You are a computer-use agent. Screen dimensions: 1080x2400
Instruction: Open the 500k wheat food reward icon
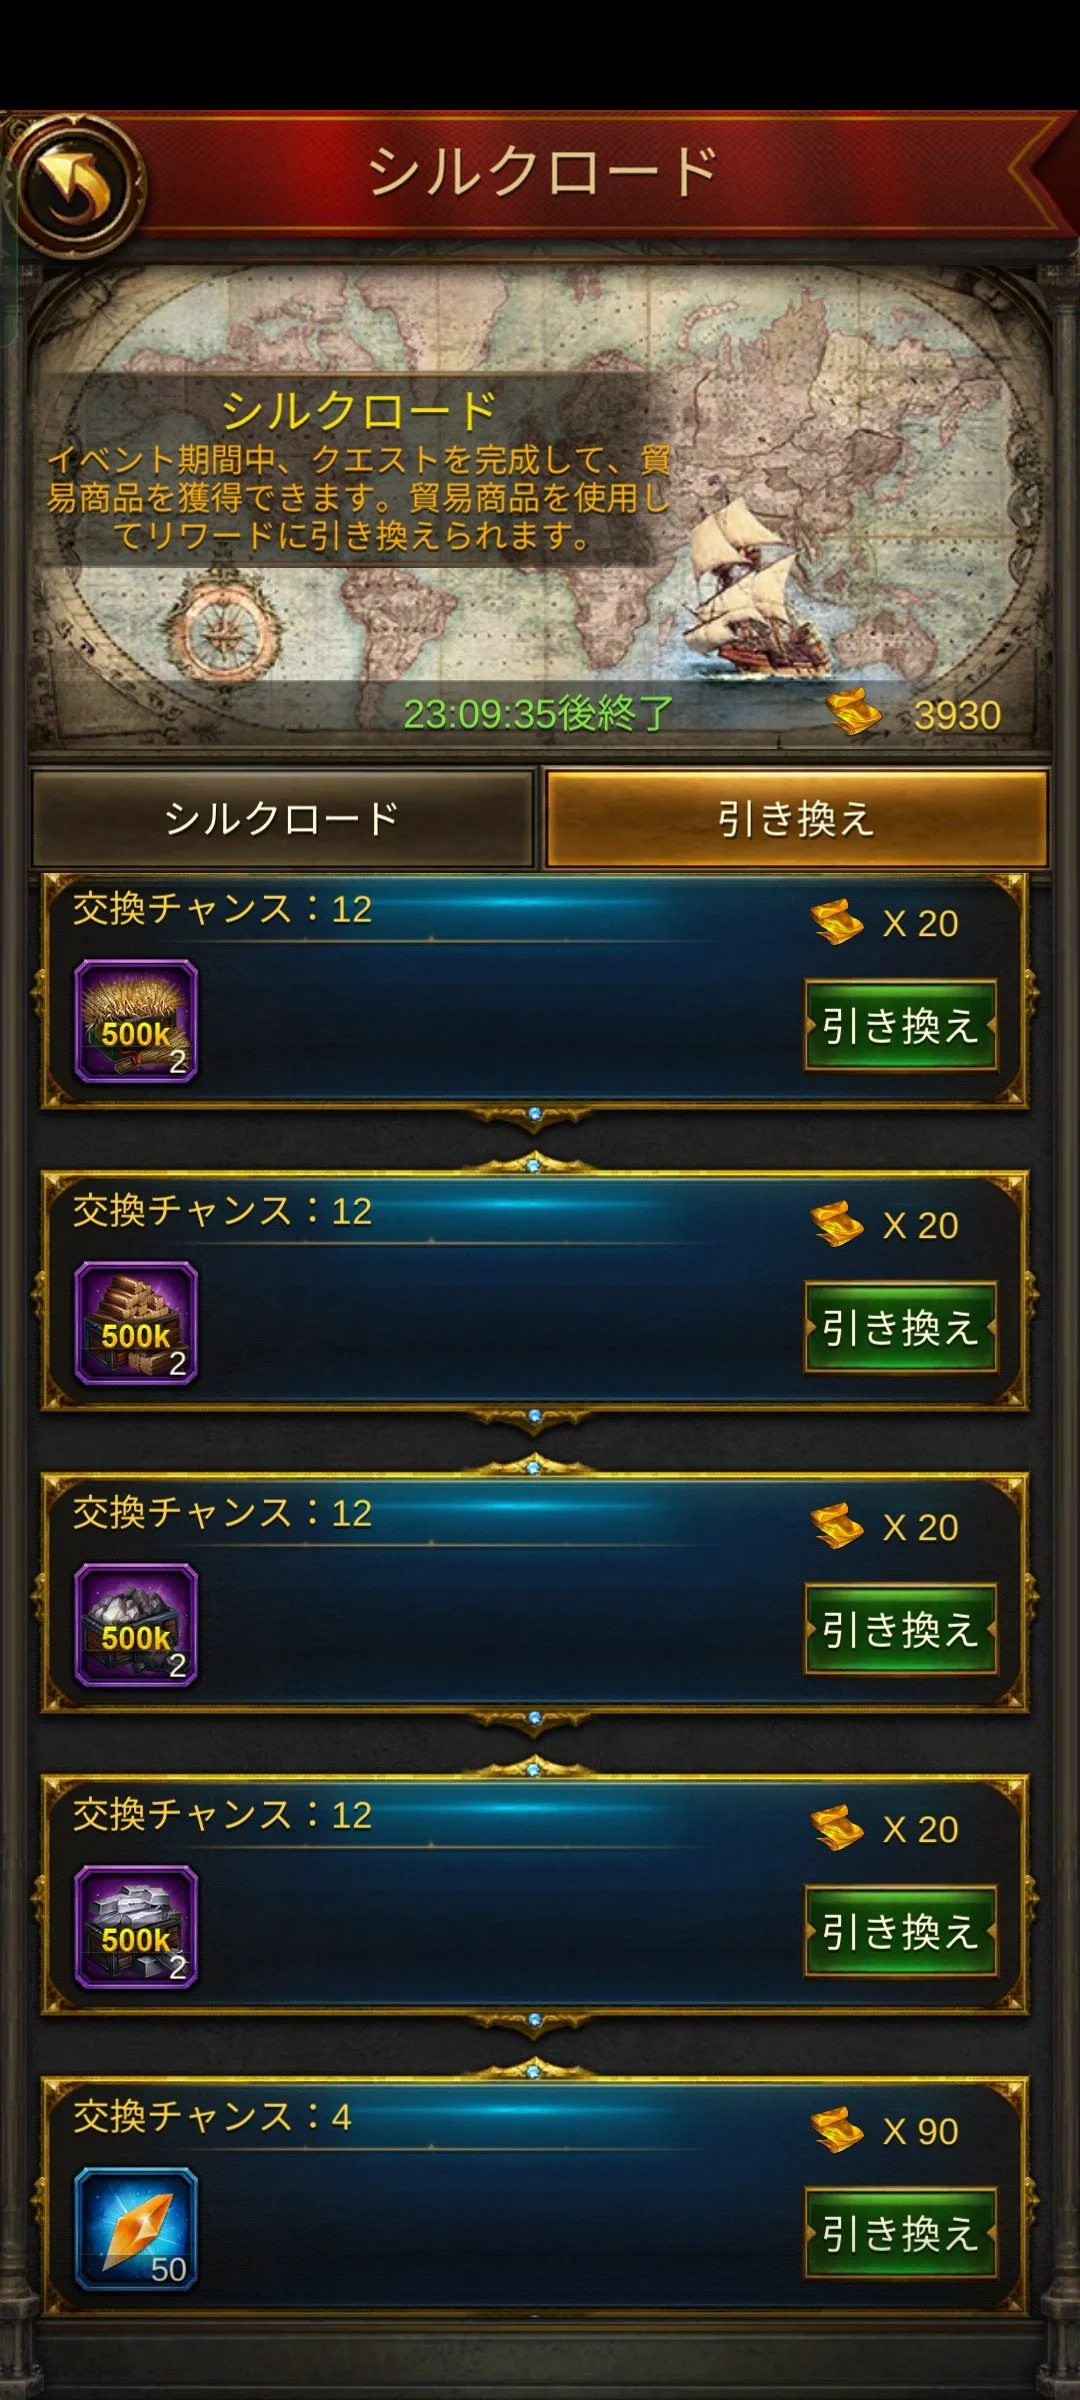click(x=136, y=1022)
